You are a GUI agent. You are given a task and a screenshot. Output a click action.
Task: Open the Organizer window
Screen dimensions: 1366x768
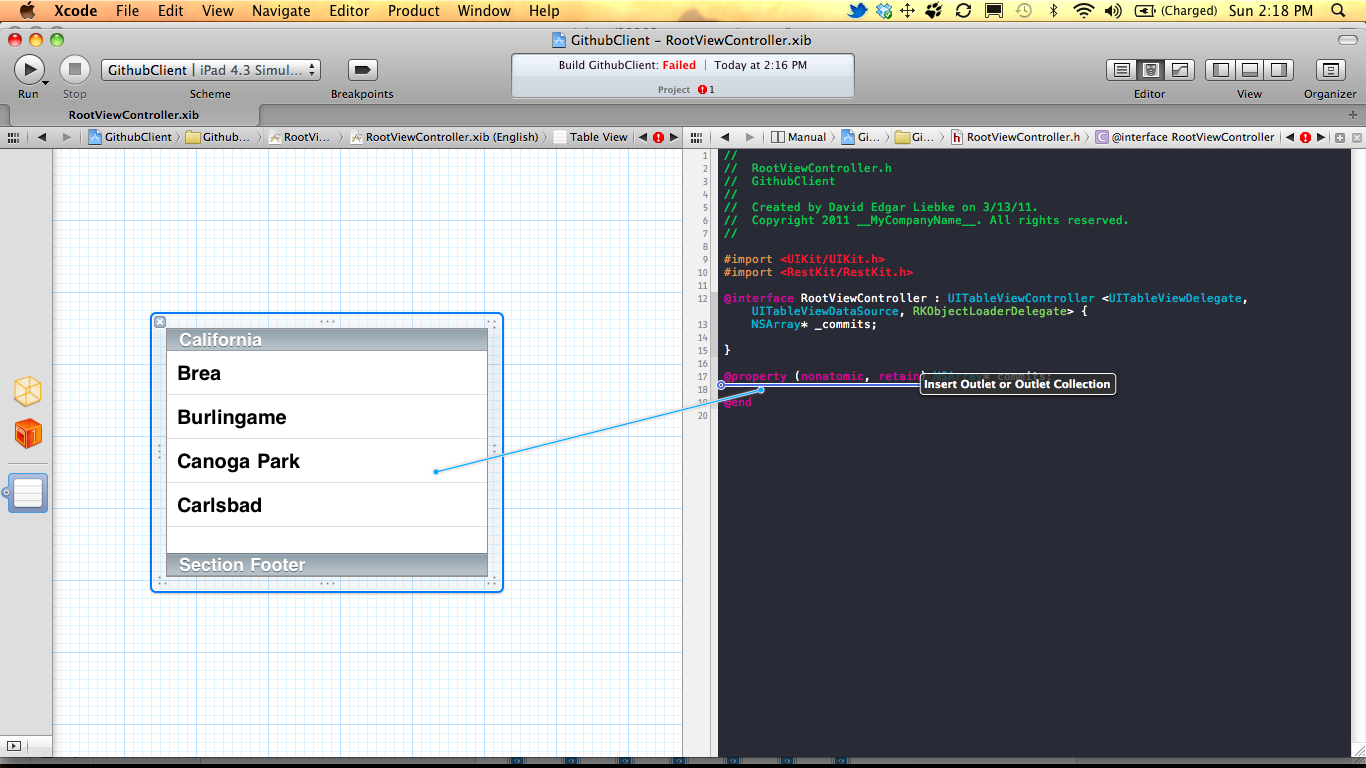pyautogui.click(x=1330, y=70)
